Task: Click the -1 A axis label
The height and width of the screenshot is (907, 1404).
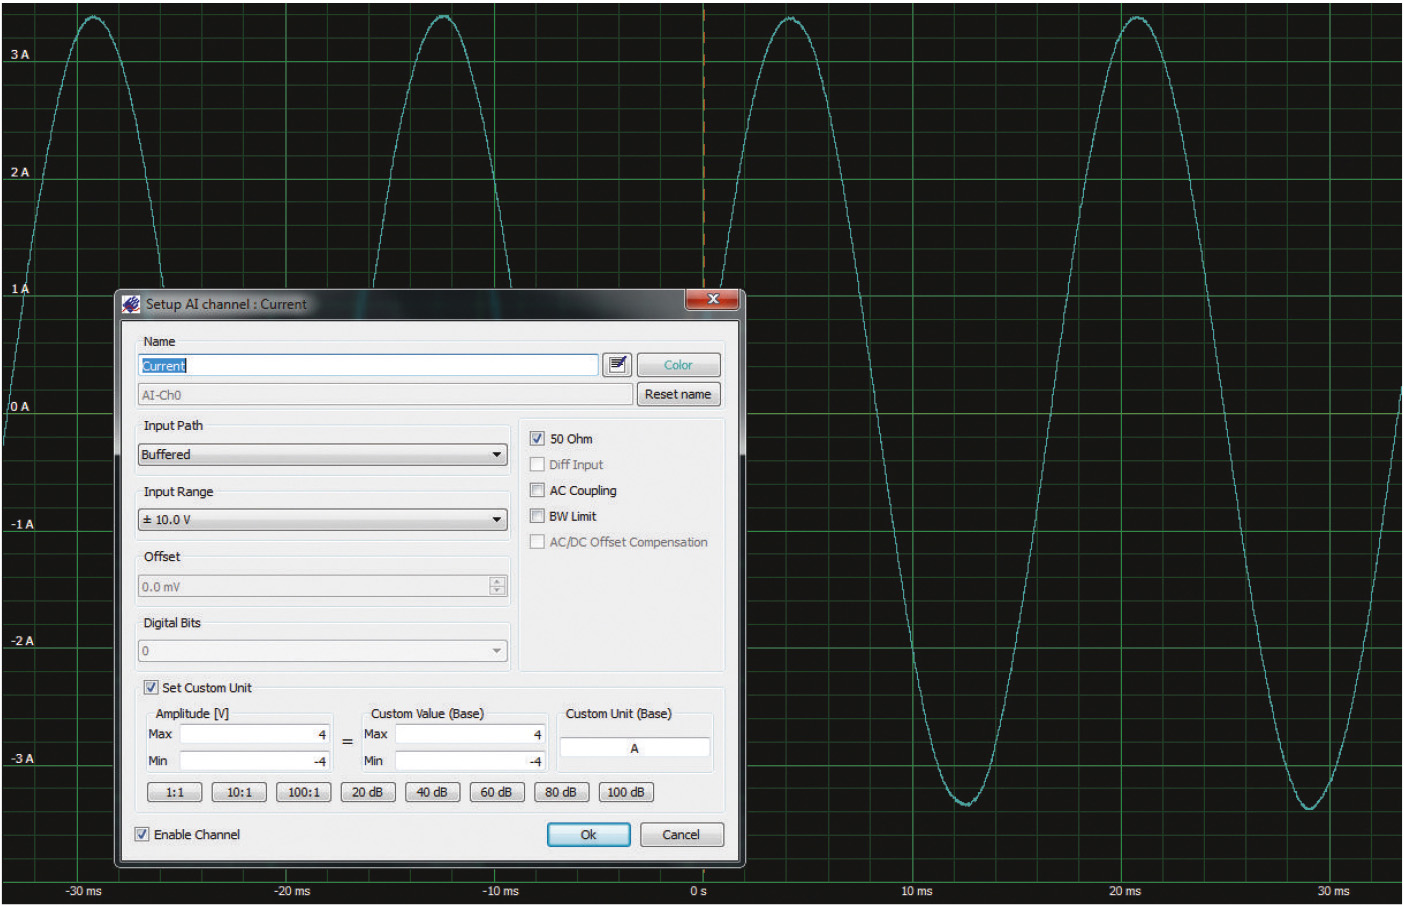Action: point(22,524)
